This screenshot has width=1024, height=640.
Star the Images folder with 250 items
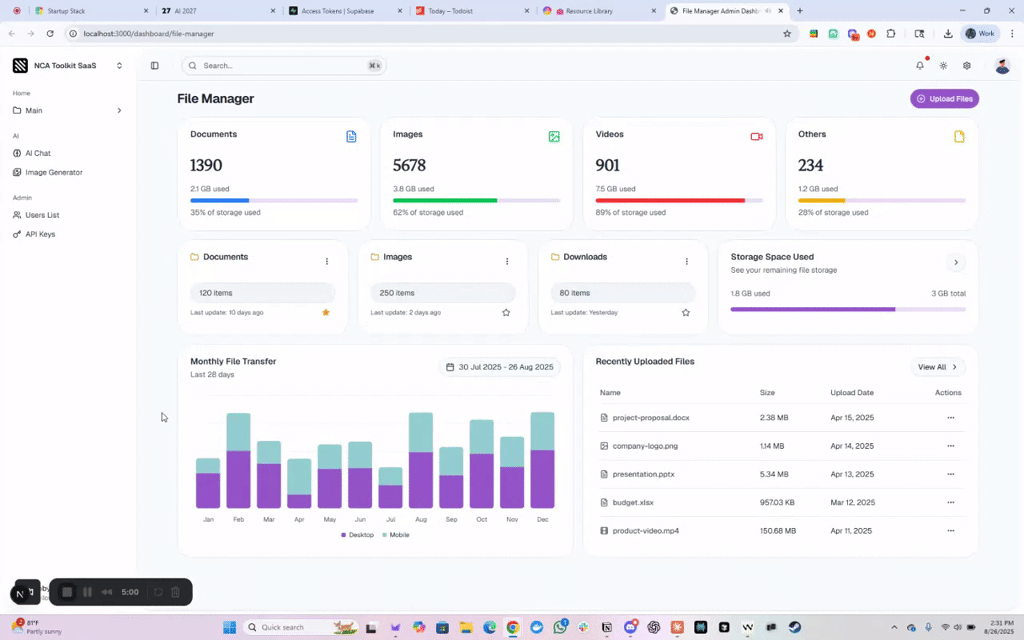(x=506, y=312)
